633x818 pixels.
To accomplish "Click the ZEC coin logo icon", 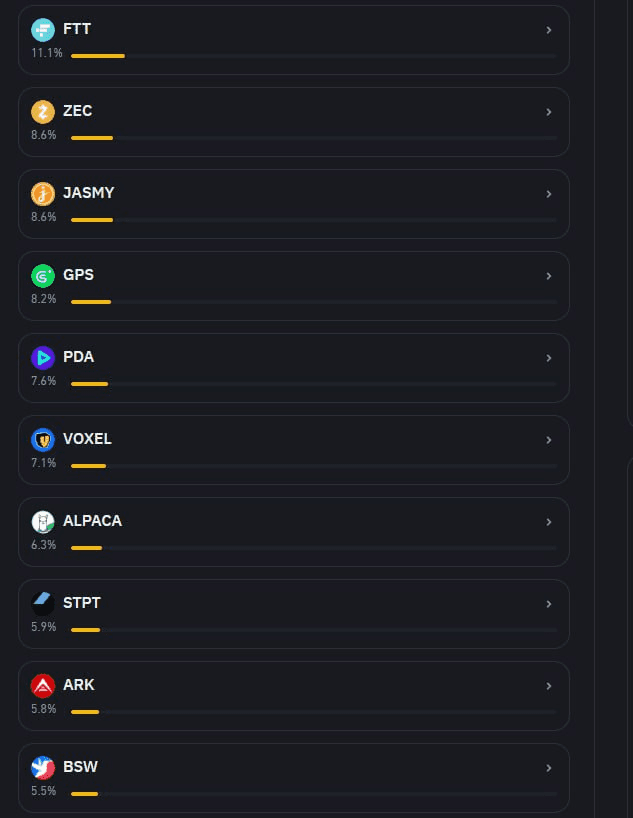I will point(43,111).
